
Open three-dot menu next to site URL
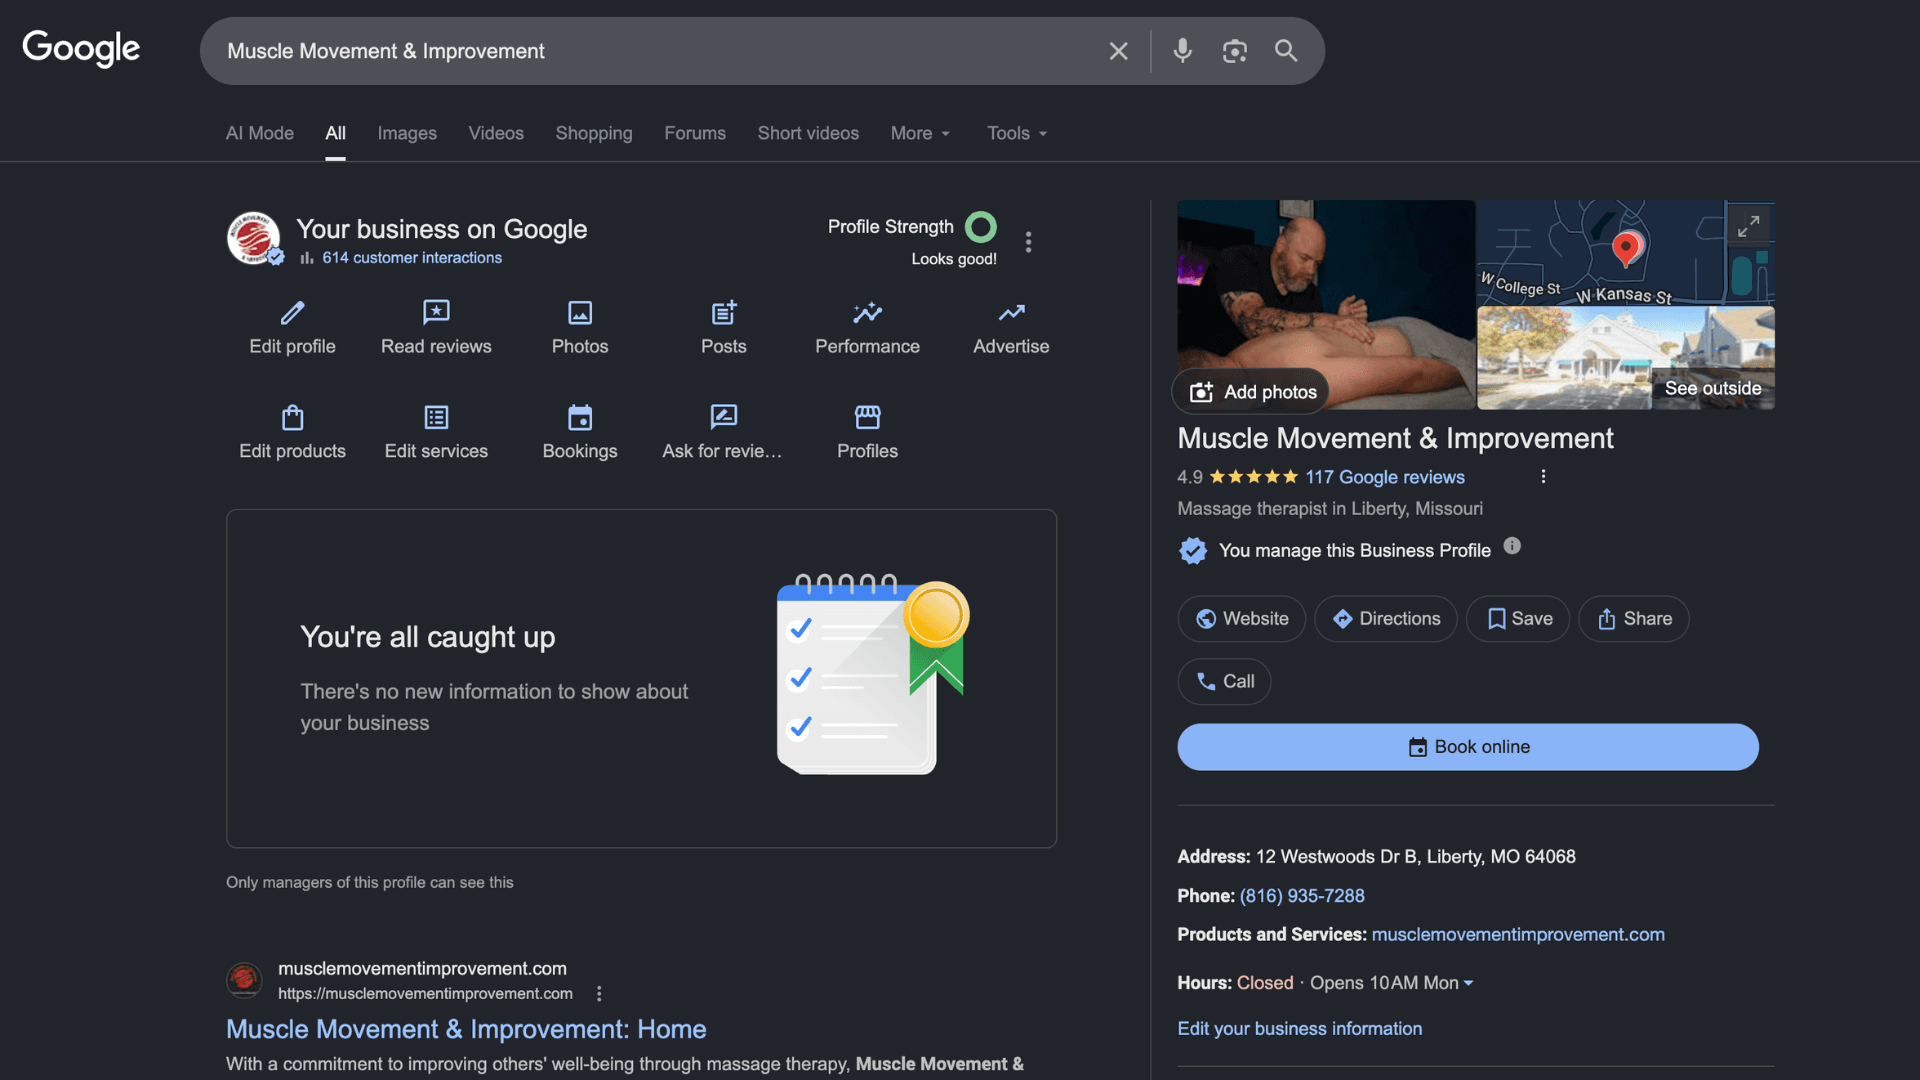point(599,994)
